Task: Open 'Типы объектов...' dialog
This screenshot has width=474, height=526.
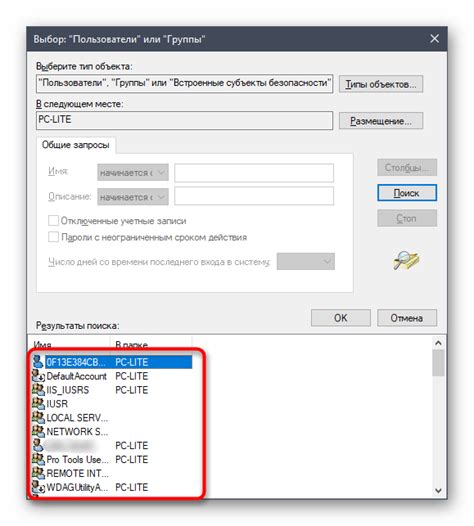Action: pos(381,84)
